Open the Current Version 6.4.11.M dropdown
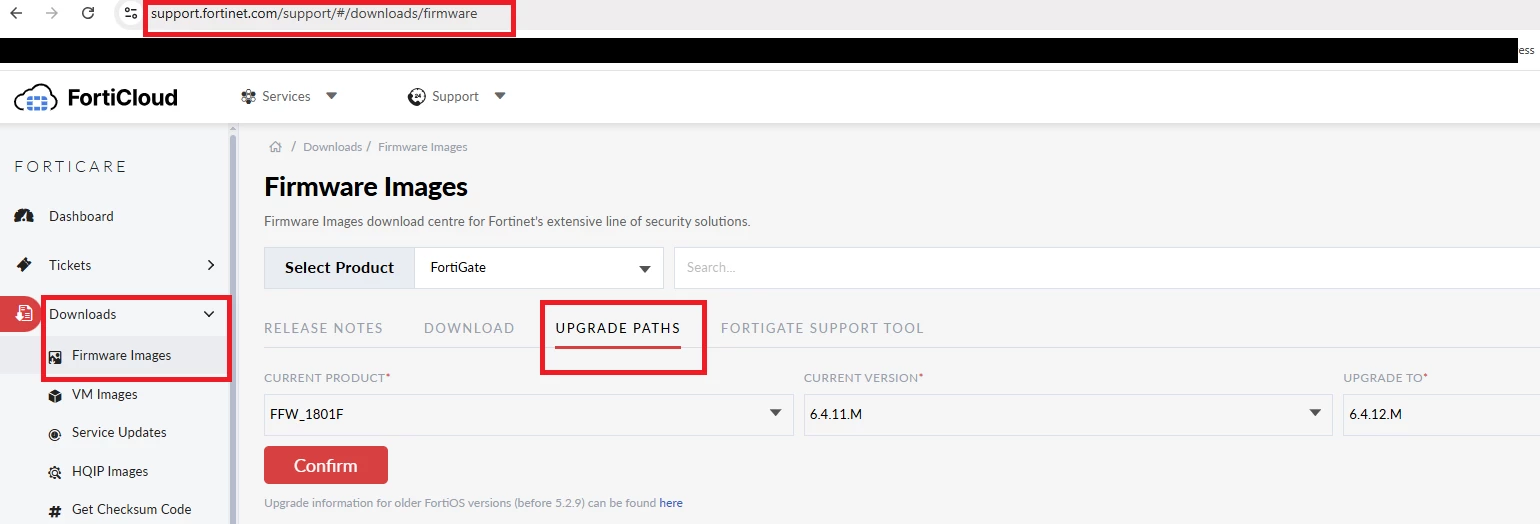The image size is (1540, 524). [1068, 414]
